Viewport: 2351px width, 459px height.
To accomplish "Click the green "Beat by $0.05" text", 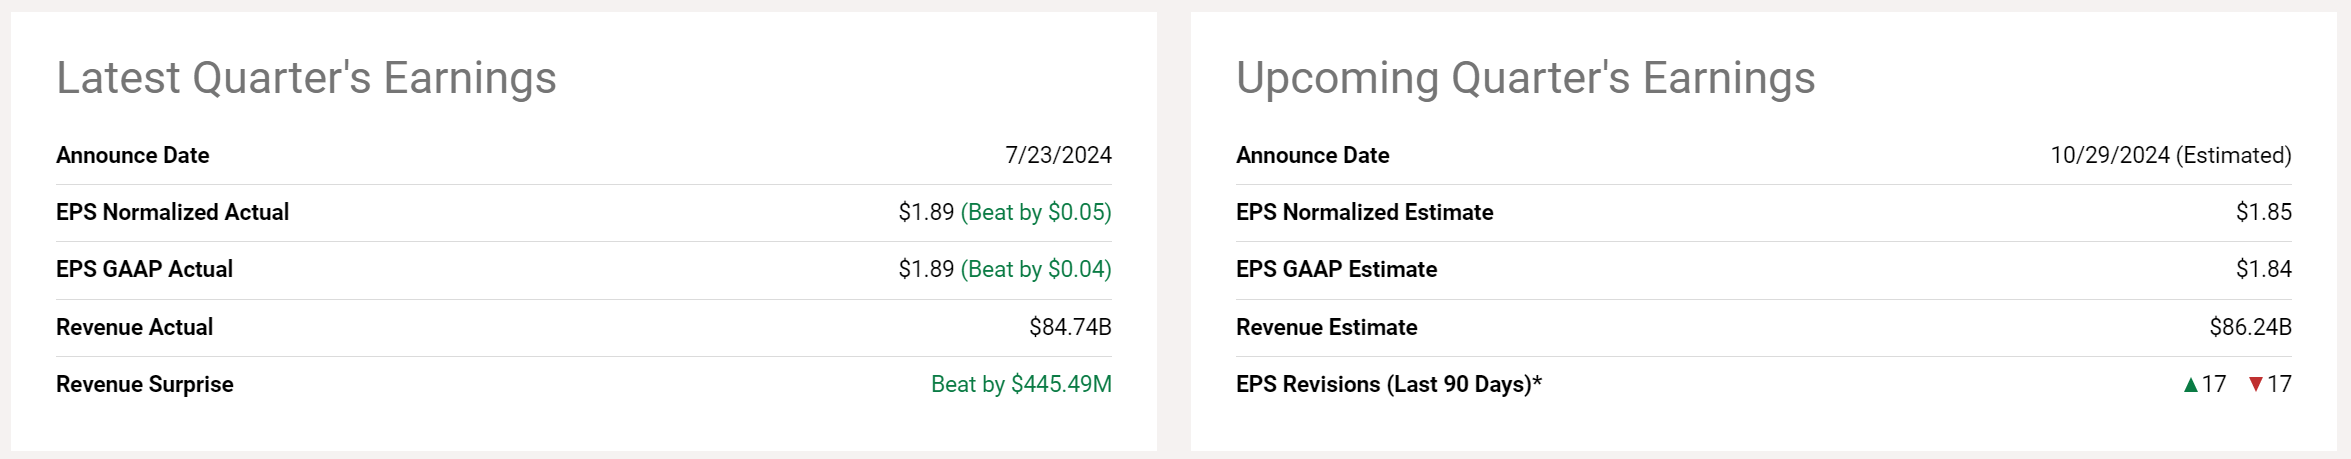I will pos(1036,213).
